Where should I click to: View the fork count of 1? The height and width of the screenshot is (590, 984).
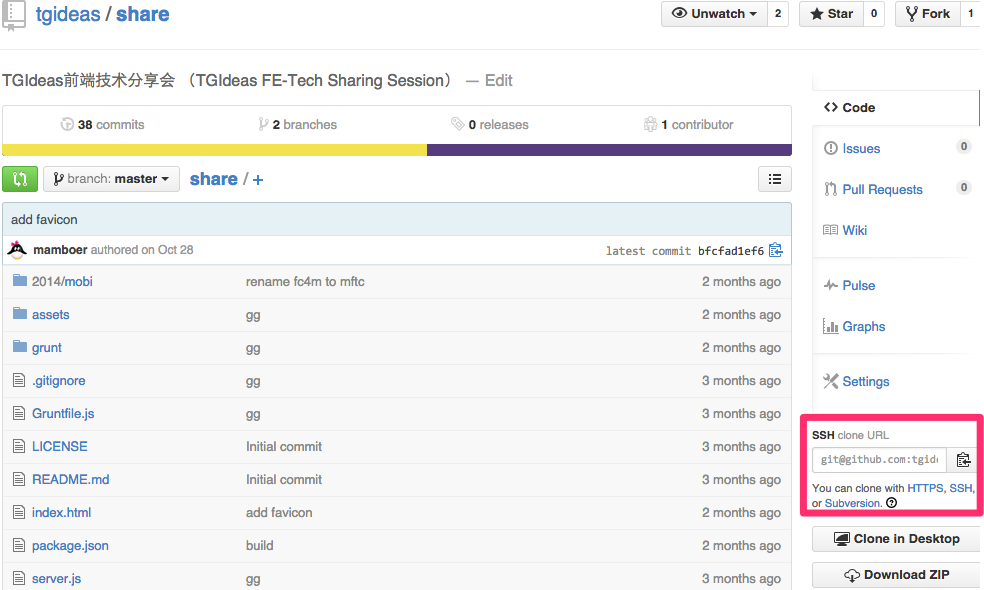(971, 14)
